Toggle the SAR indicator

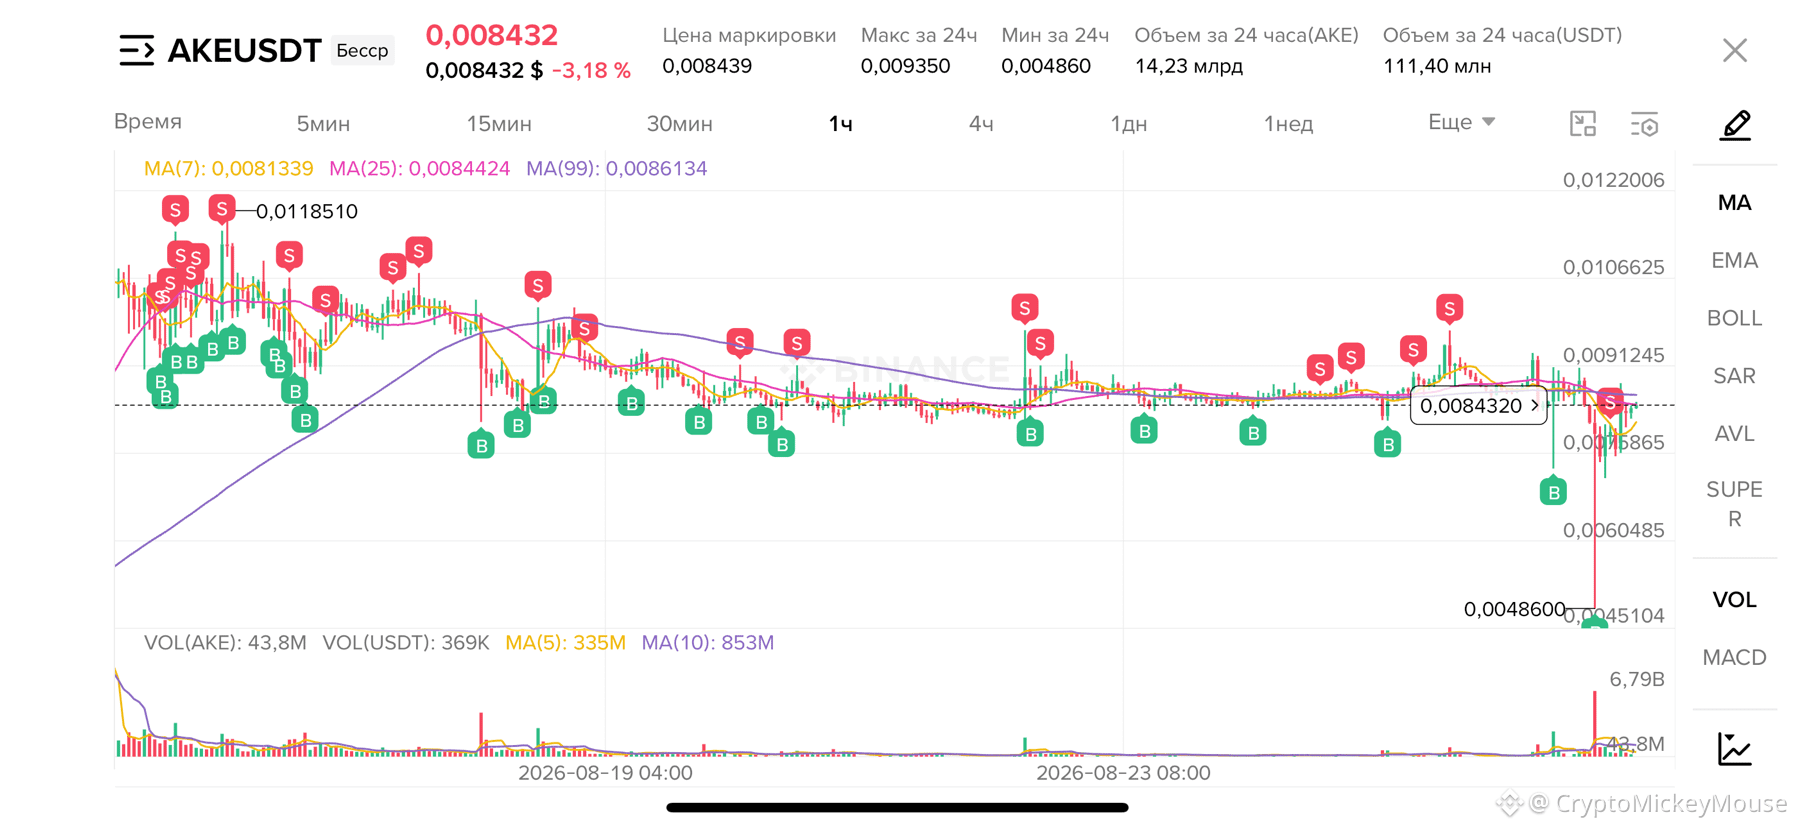1734,376
